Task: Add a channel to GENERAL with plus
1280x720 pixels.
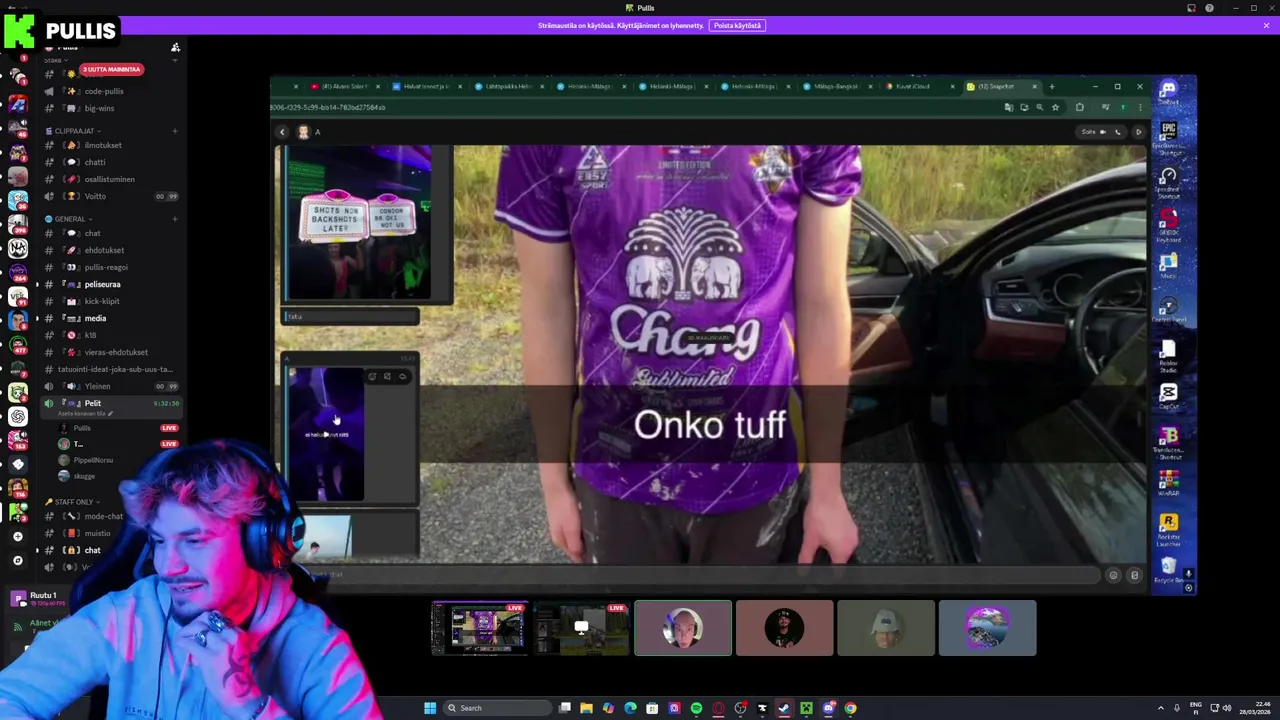Action: point(175,219)
